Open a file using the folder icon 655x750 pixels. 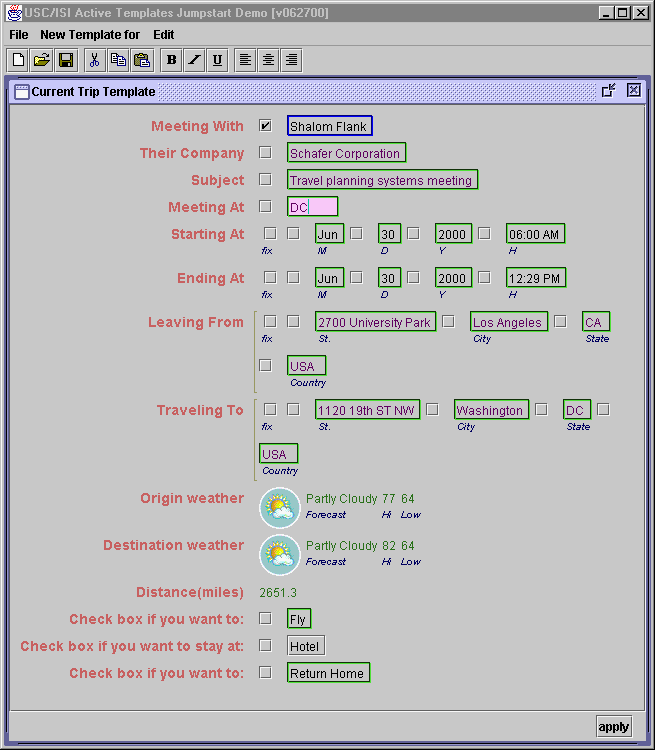[x=42, y=60]
